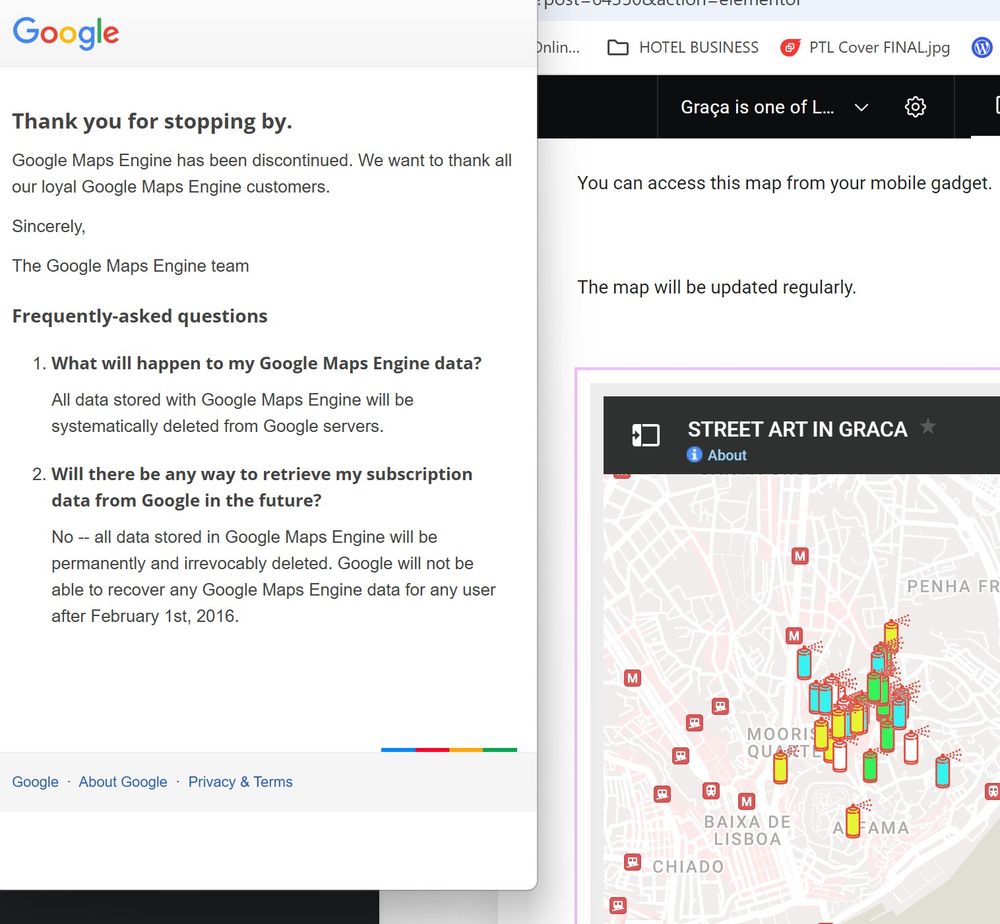This screenshot has width=1000, height=924.
Task: Open the PTL Cover FINAL.jpg bookmark
Action: pyautogui.click(x=865, y=48)
